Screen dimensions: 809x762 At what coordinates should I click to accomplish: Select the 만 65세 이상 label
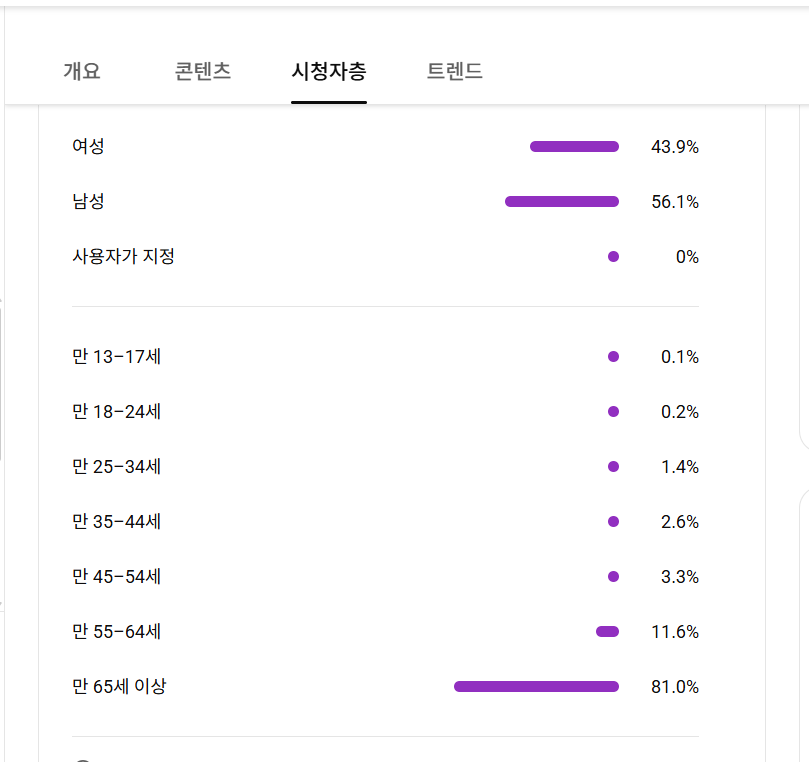pos(119,687)
